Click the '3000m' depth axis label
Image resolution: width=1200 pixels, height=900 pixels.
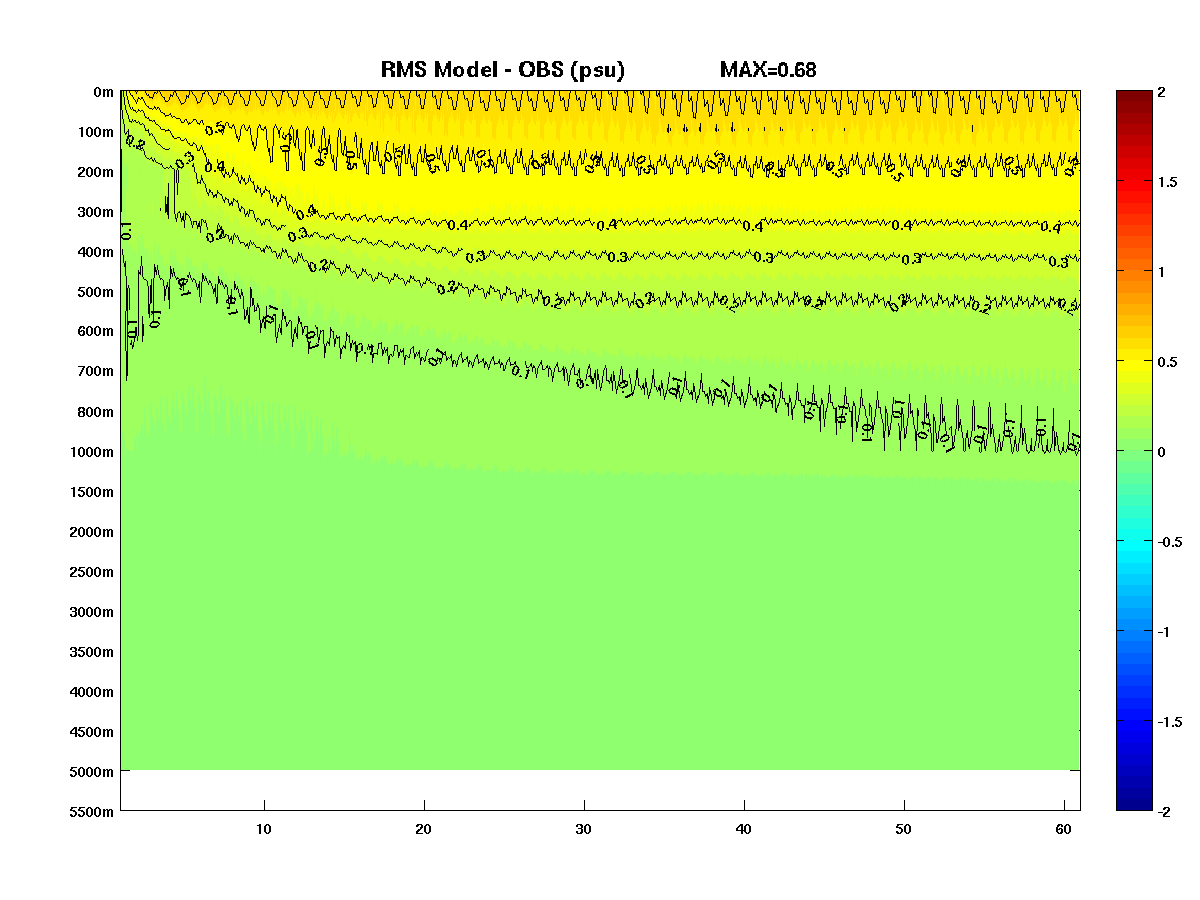pyautogui.click(x=92, y=612)
